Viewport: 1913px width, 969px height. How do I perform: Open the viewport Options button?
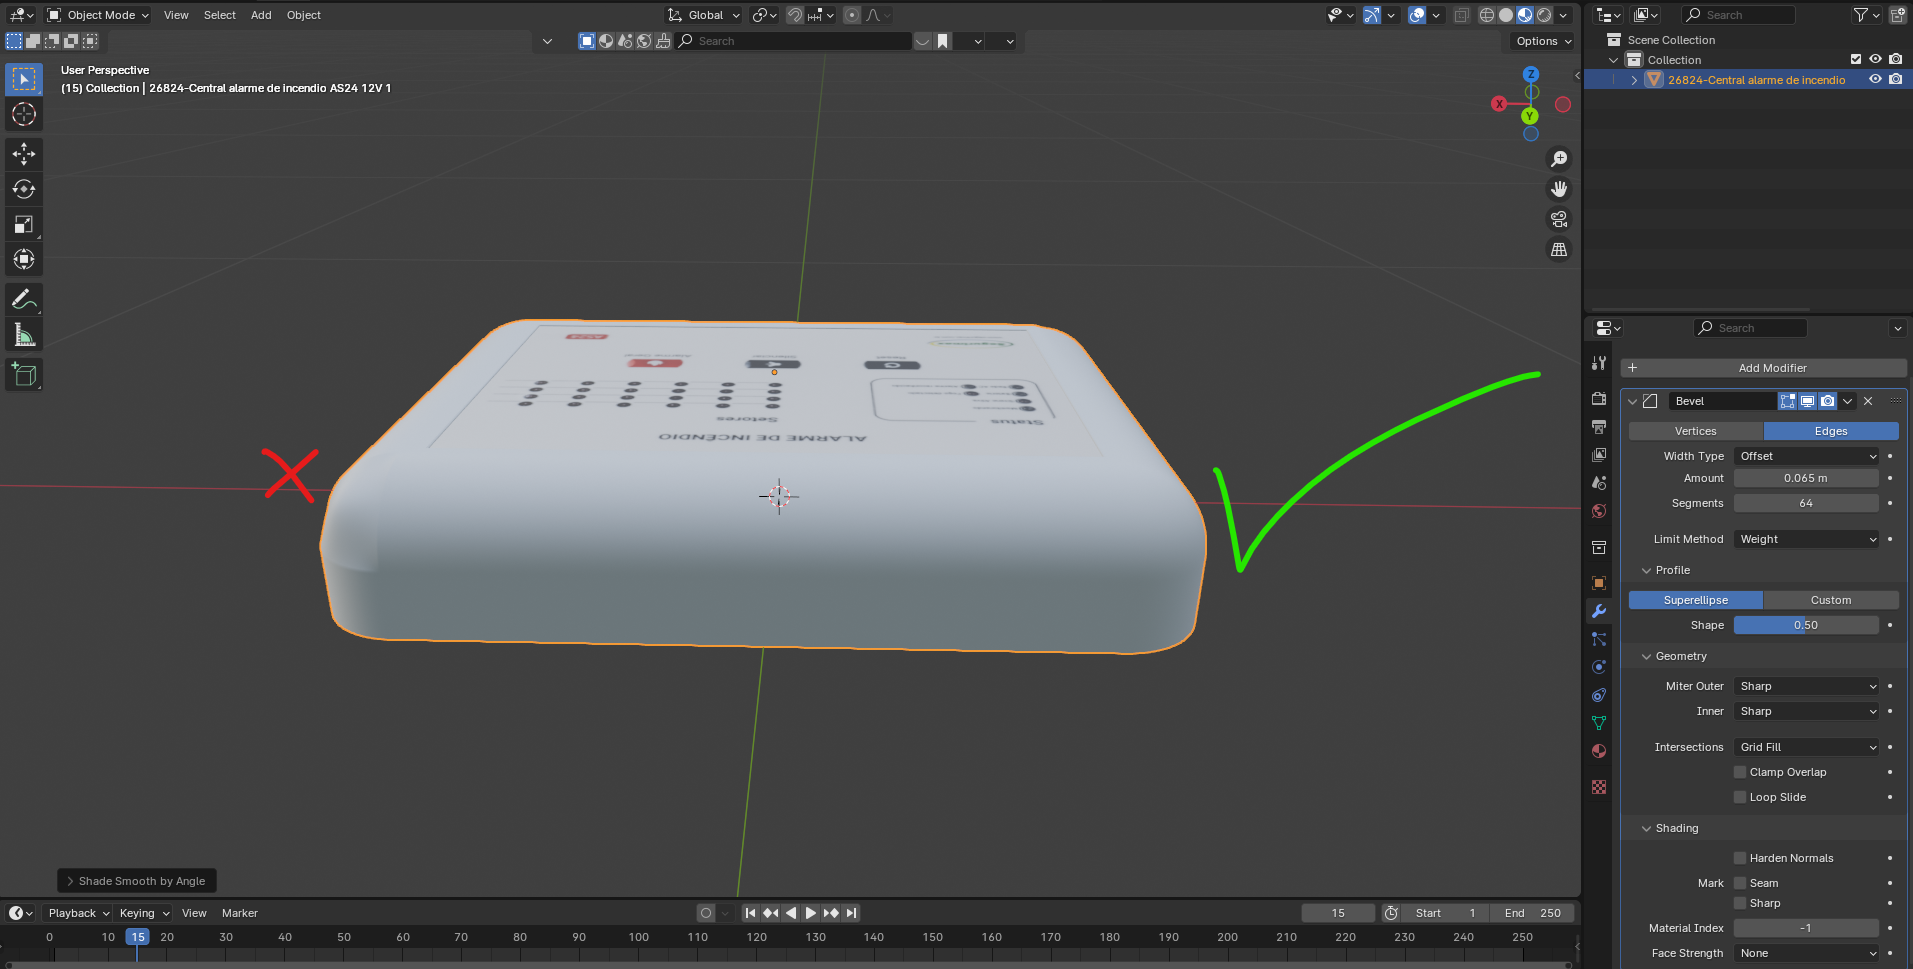click(1542, 41)
